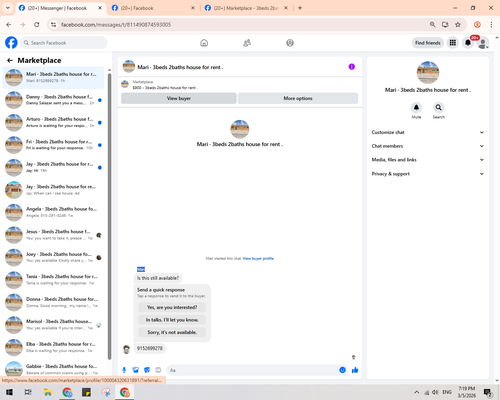Expand the Customize chat section
The image size is (500, 400).
(428, 132)
